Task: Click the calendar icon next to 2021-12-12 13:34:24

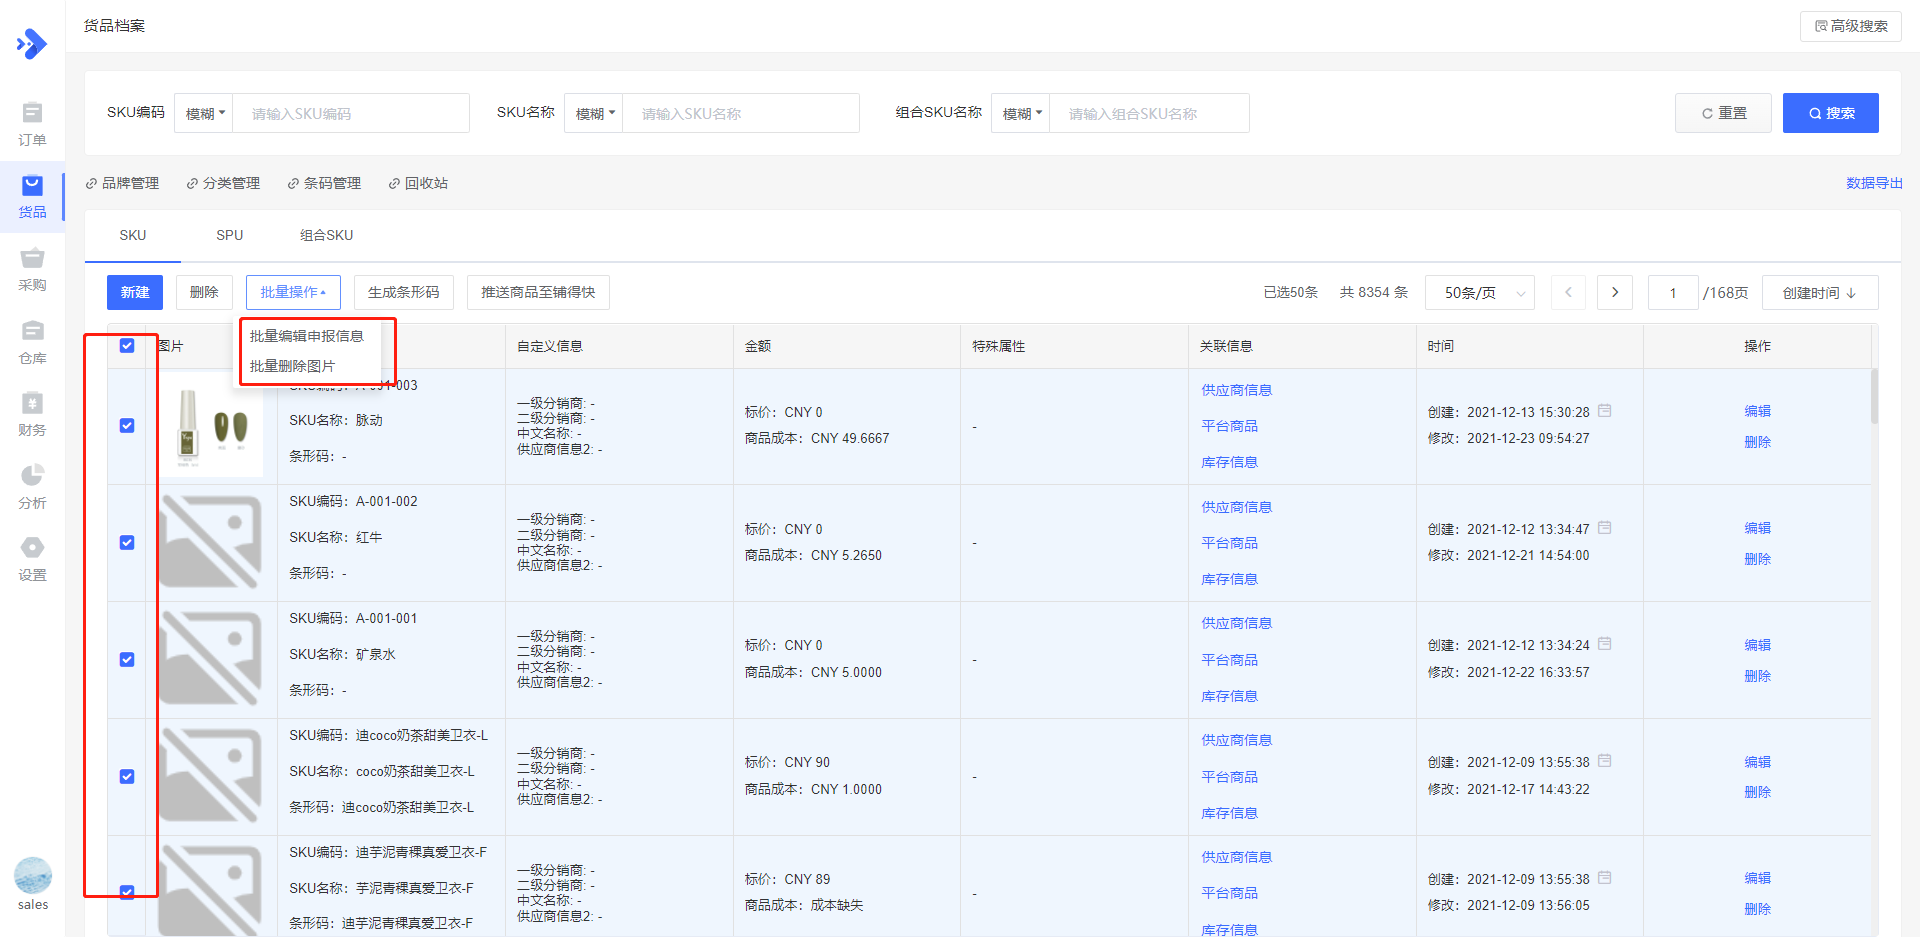Action: point(1605,644)
